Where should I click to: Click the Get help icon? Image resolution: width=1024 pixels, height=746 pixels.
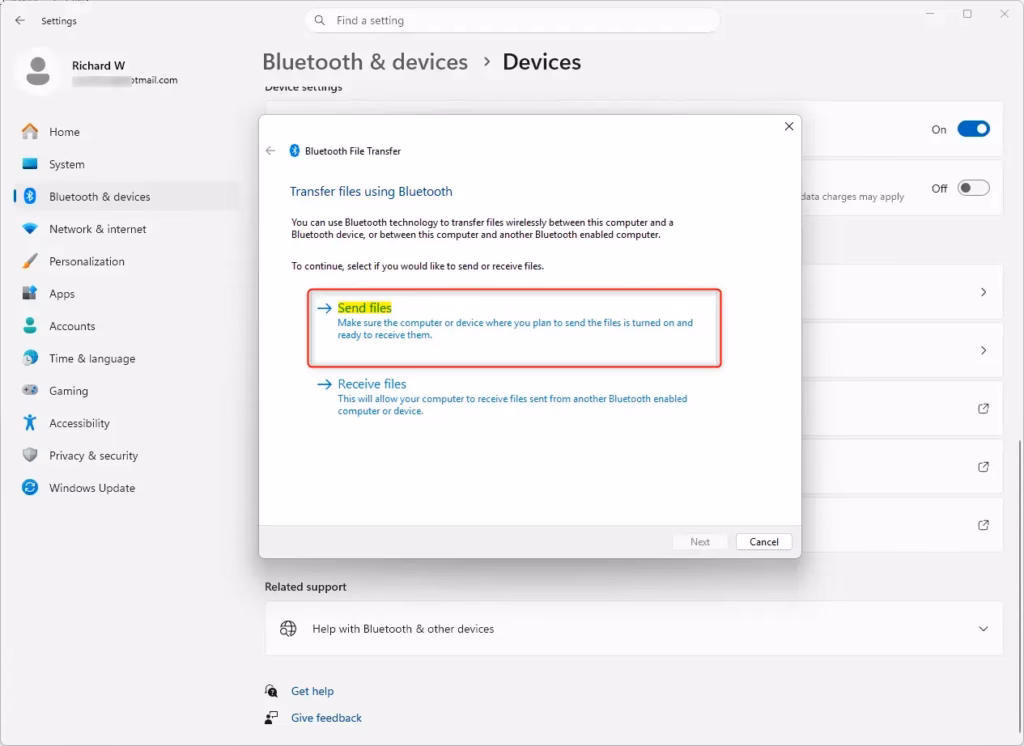click(271, 690)
